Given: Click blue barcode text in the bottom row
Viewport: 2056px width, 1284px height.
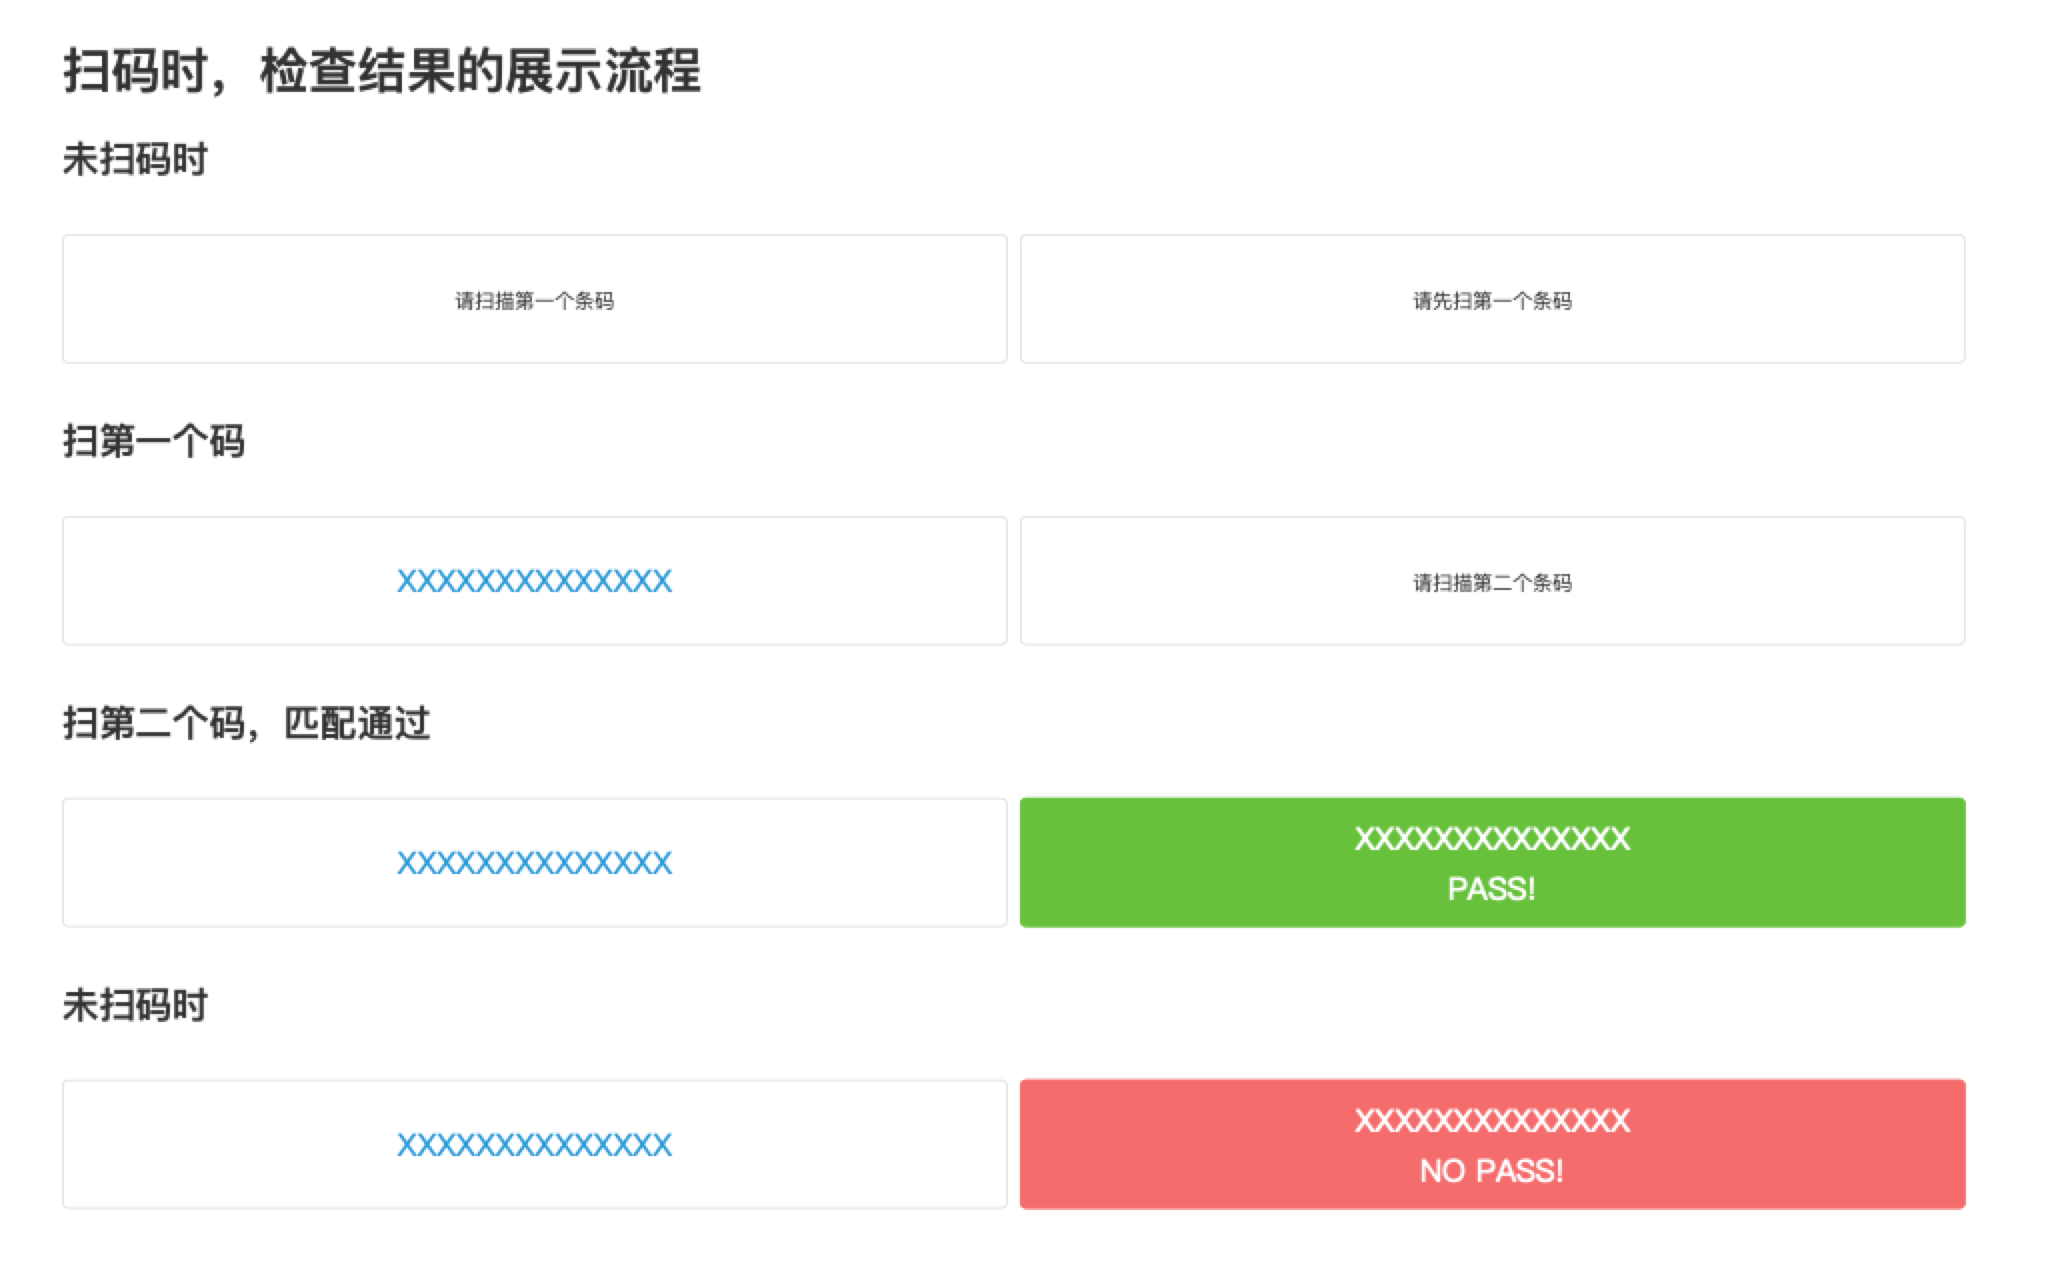Looking at the screenshot, I should coord(534,1145).
